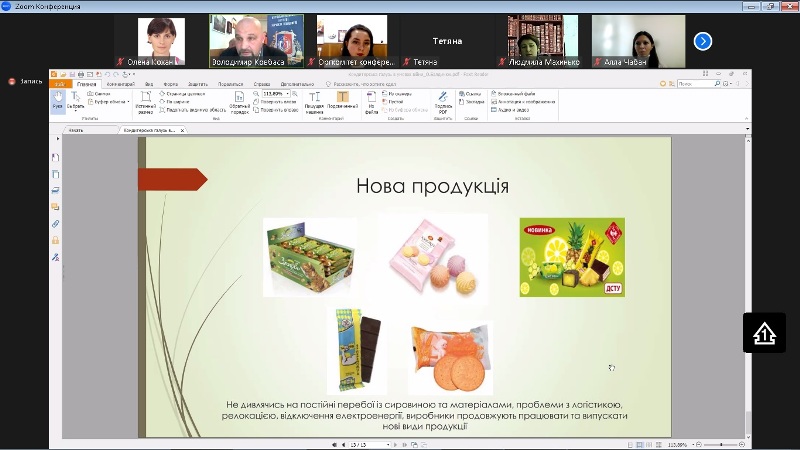Go to first page in status bar
This screenshot has width=800, height=450.
(334, 445)
